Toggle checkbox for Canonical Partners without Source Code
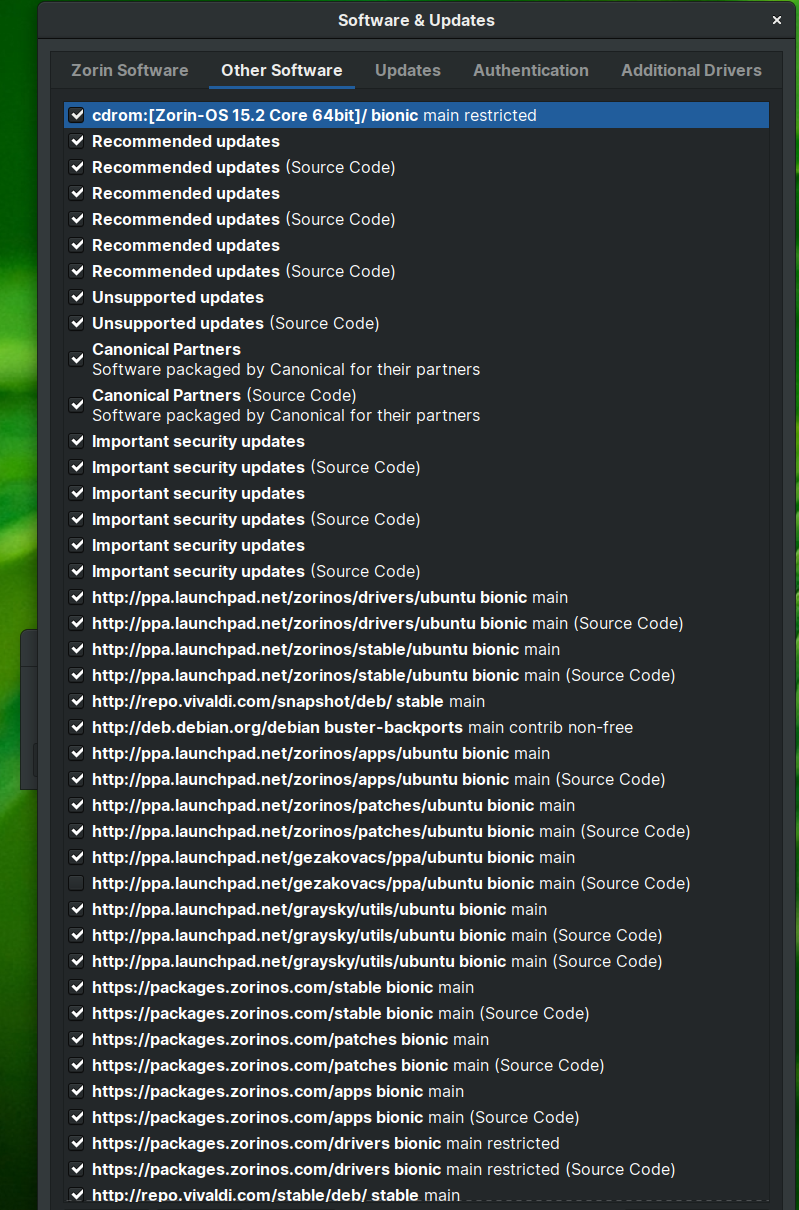This screenshot has height=1210, width=799. tap(77, 359)
